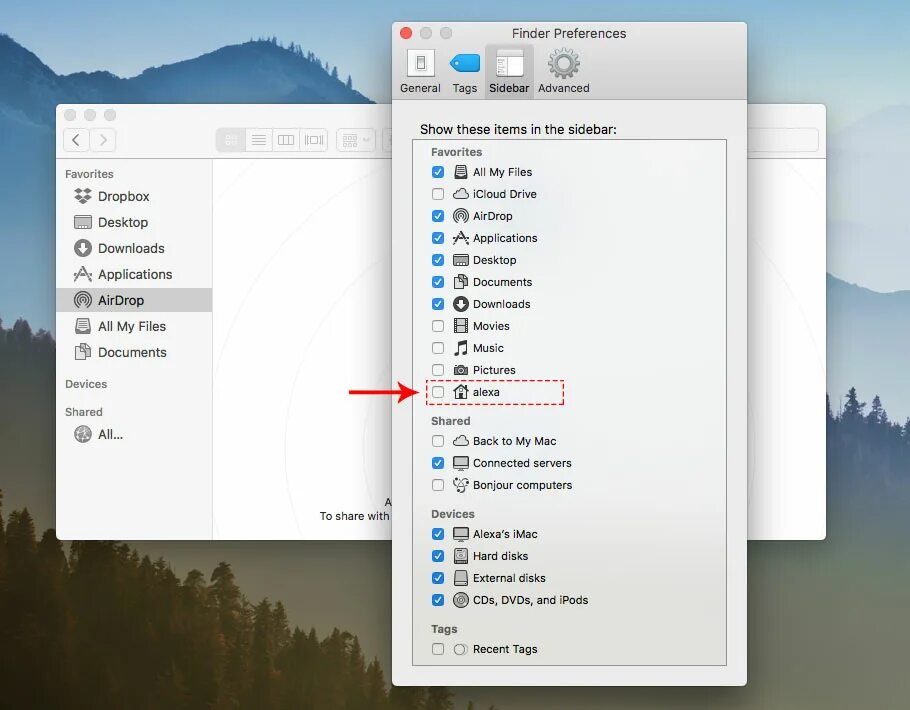This screenshot has height=710, width=910.
Task: Click the Connected servers monitor icon
Action: 461,463
